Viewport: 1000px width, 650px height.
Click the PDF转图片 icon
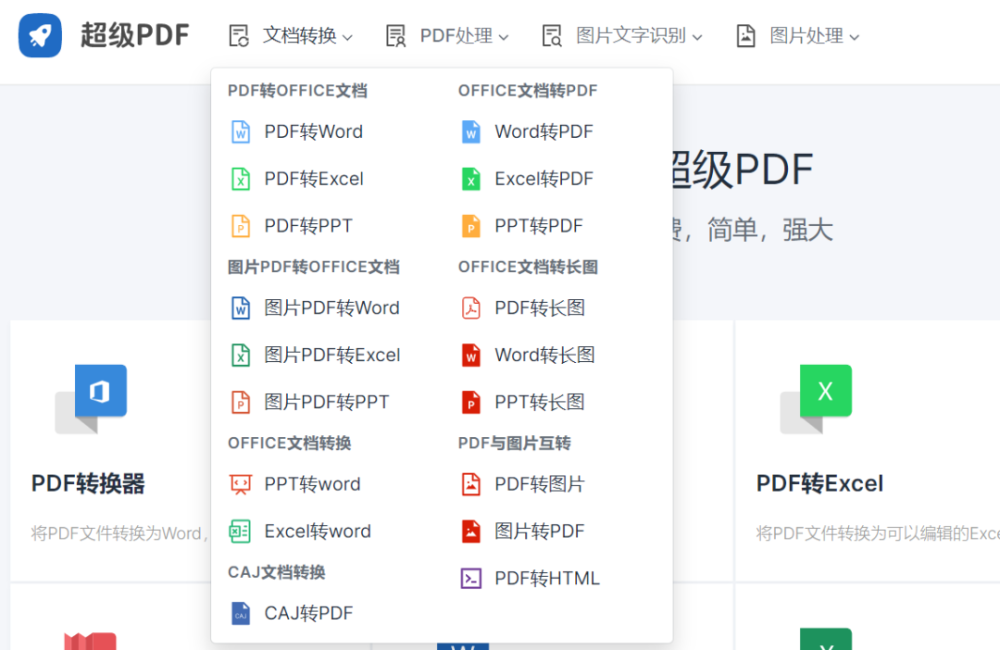[x=471, y=484]
